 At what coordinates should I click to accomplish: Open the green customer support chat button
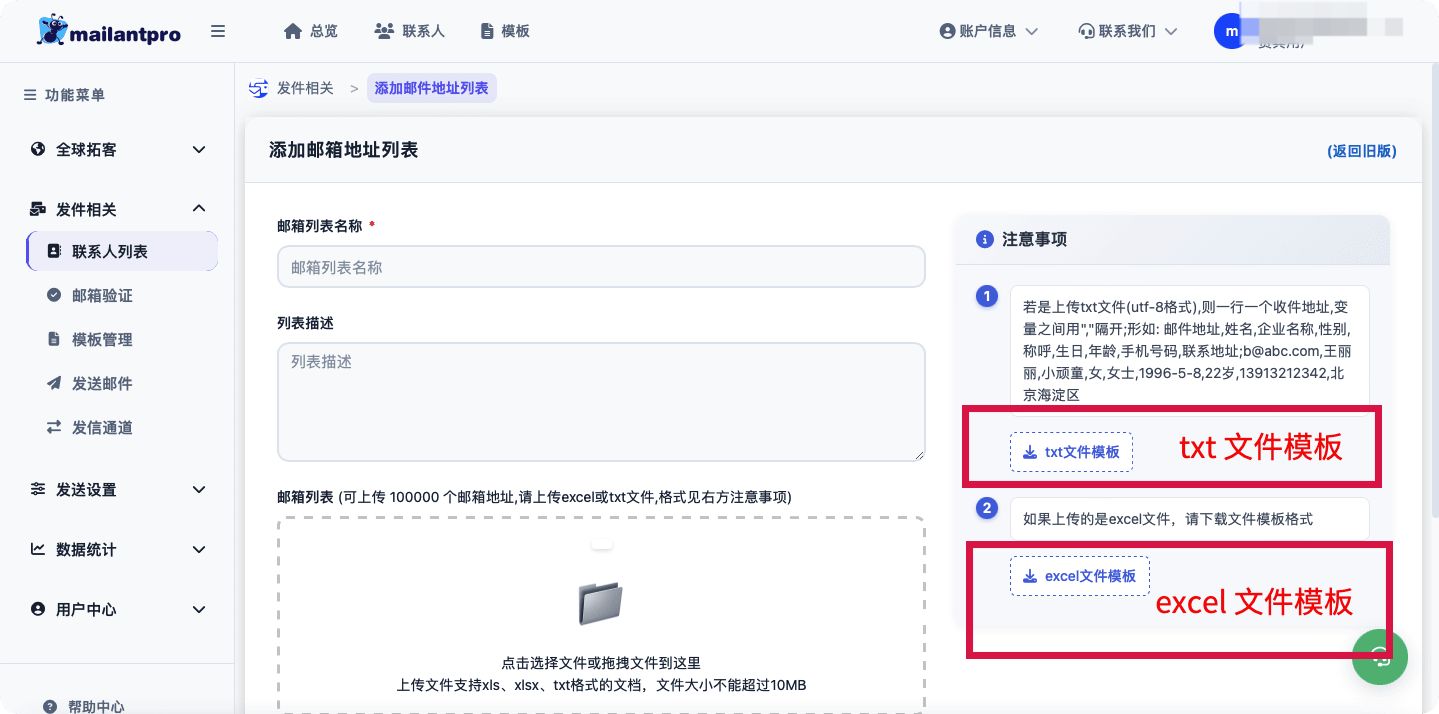tap(1380, 656)
